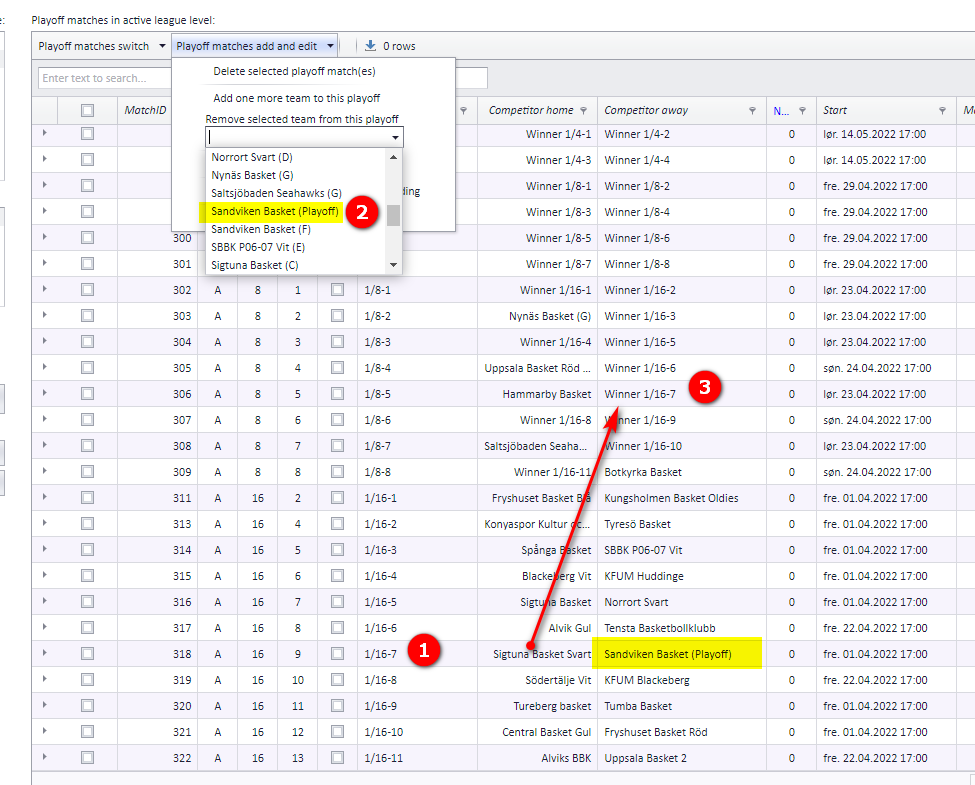Choose Delete selected playoff match(es)
The width and height of the screenshot is (975, 785).
pos(294,71)
